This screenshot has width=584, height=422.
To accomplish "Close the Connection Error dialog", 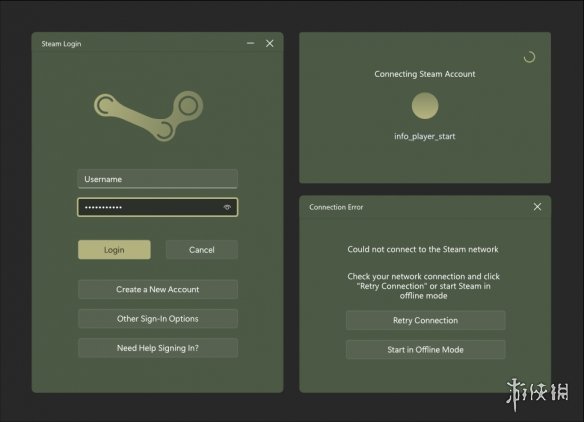I will (x=537, y=207).
